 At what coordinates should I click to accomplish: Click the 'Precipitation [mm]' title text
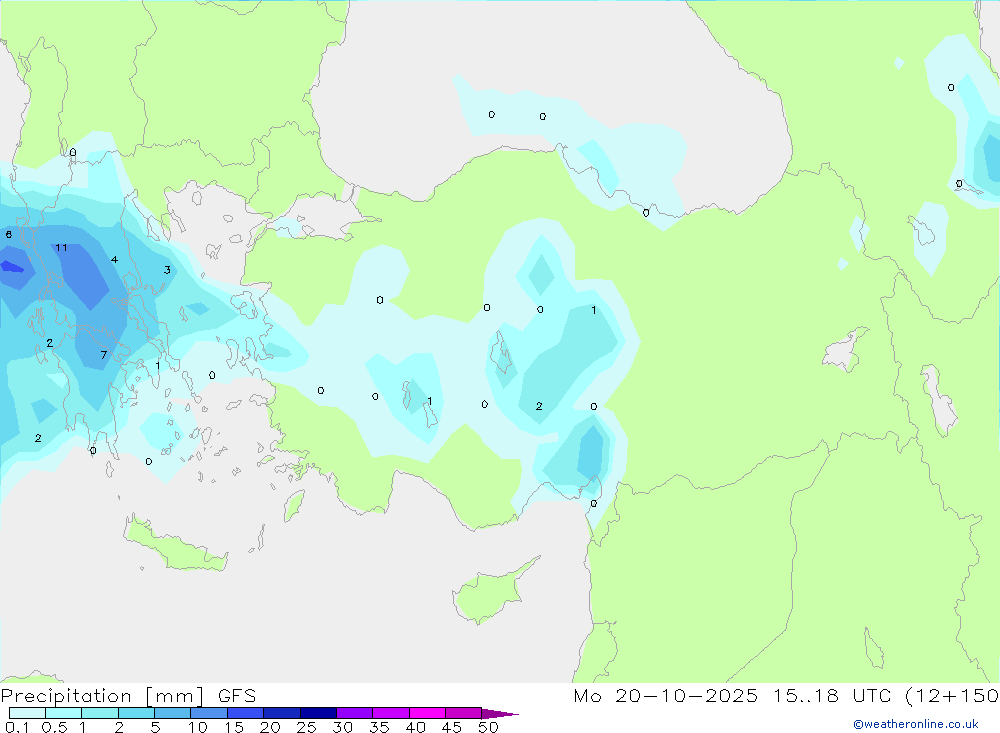tap(102, 696)
